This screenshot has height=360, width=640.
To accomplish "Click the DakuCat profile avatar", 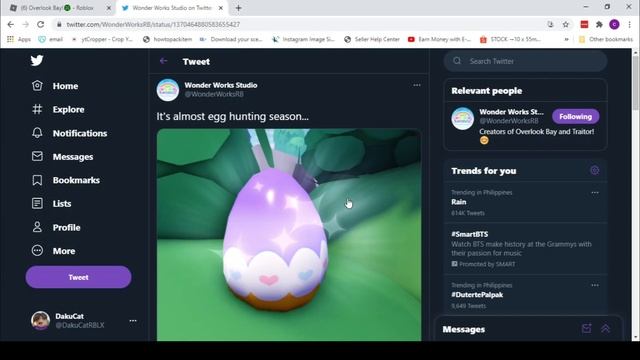I will (40, 320).
